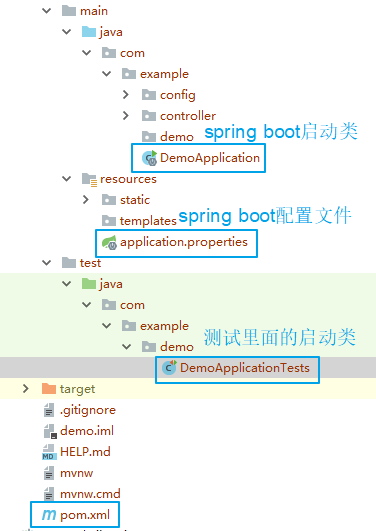The height and width of the screenshot is (531, 376).
Task: Select the .gitignore file
Action: (88, 410)
